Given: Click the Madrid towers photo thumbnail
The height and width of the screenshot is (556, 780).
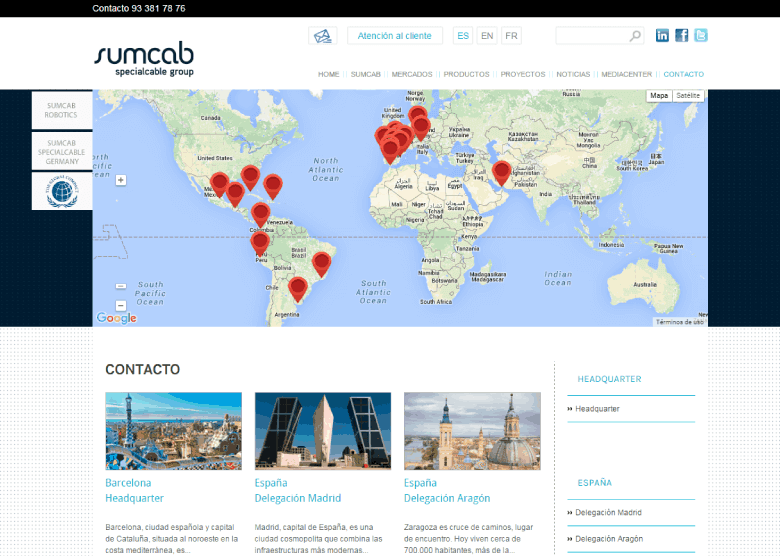Looking at the screenshot, I should pyautogui.click(x=323, y=431).
